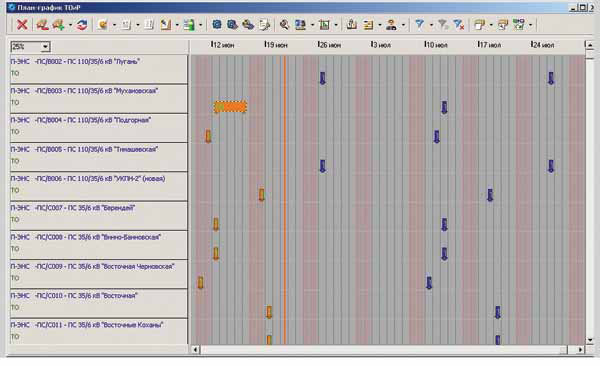
Task: Click the 19 июн date header
Action: 276,45
